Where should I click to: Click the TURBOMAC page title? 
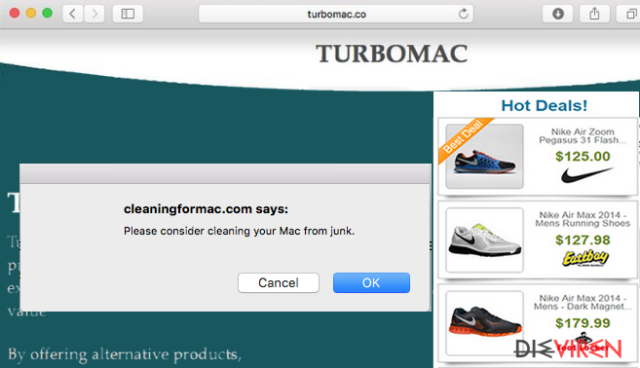pos(392,54)
